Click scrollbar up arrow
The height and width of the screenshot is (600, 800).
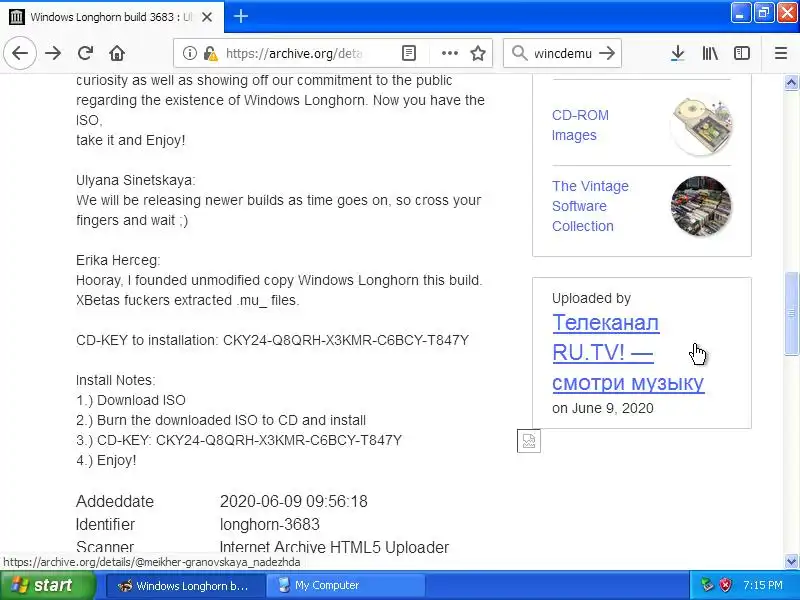(x=791, y=82)
